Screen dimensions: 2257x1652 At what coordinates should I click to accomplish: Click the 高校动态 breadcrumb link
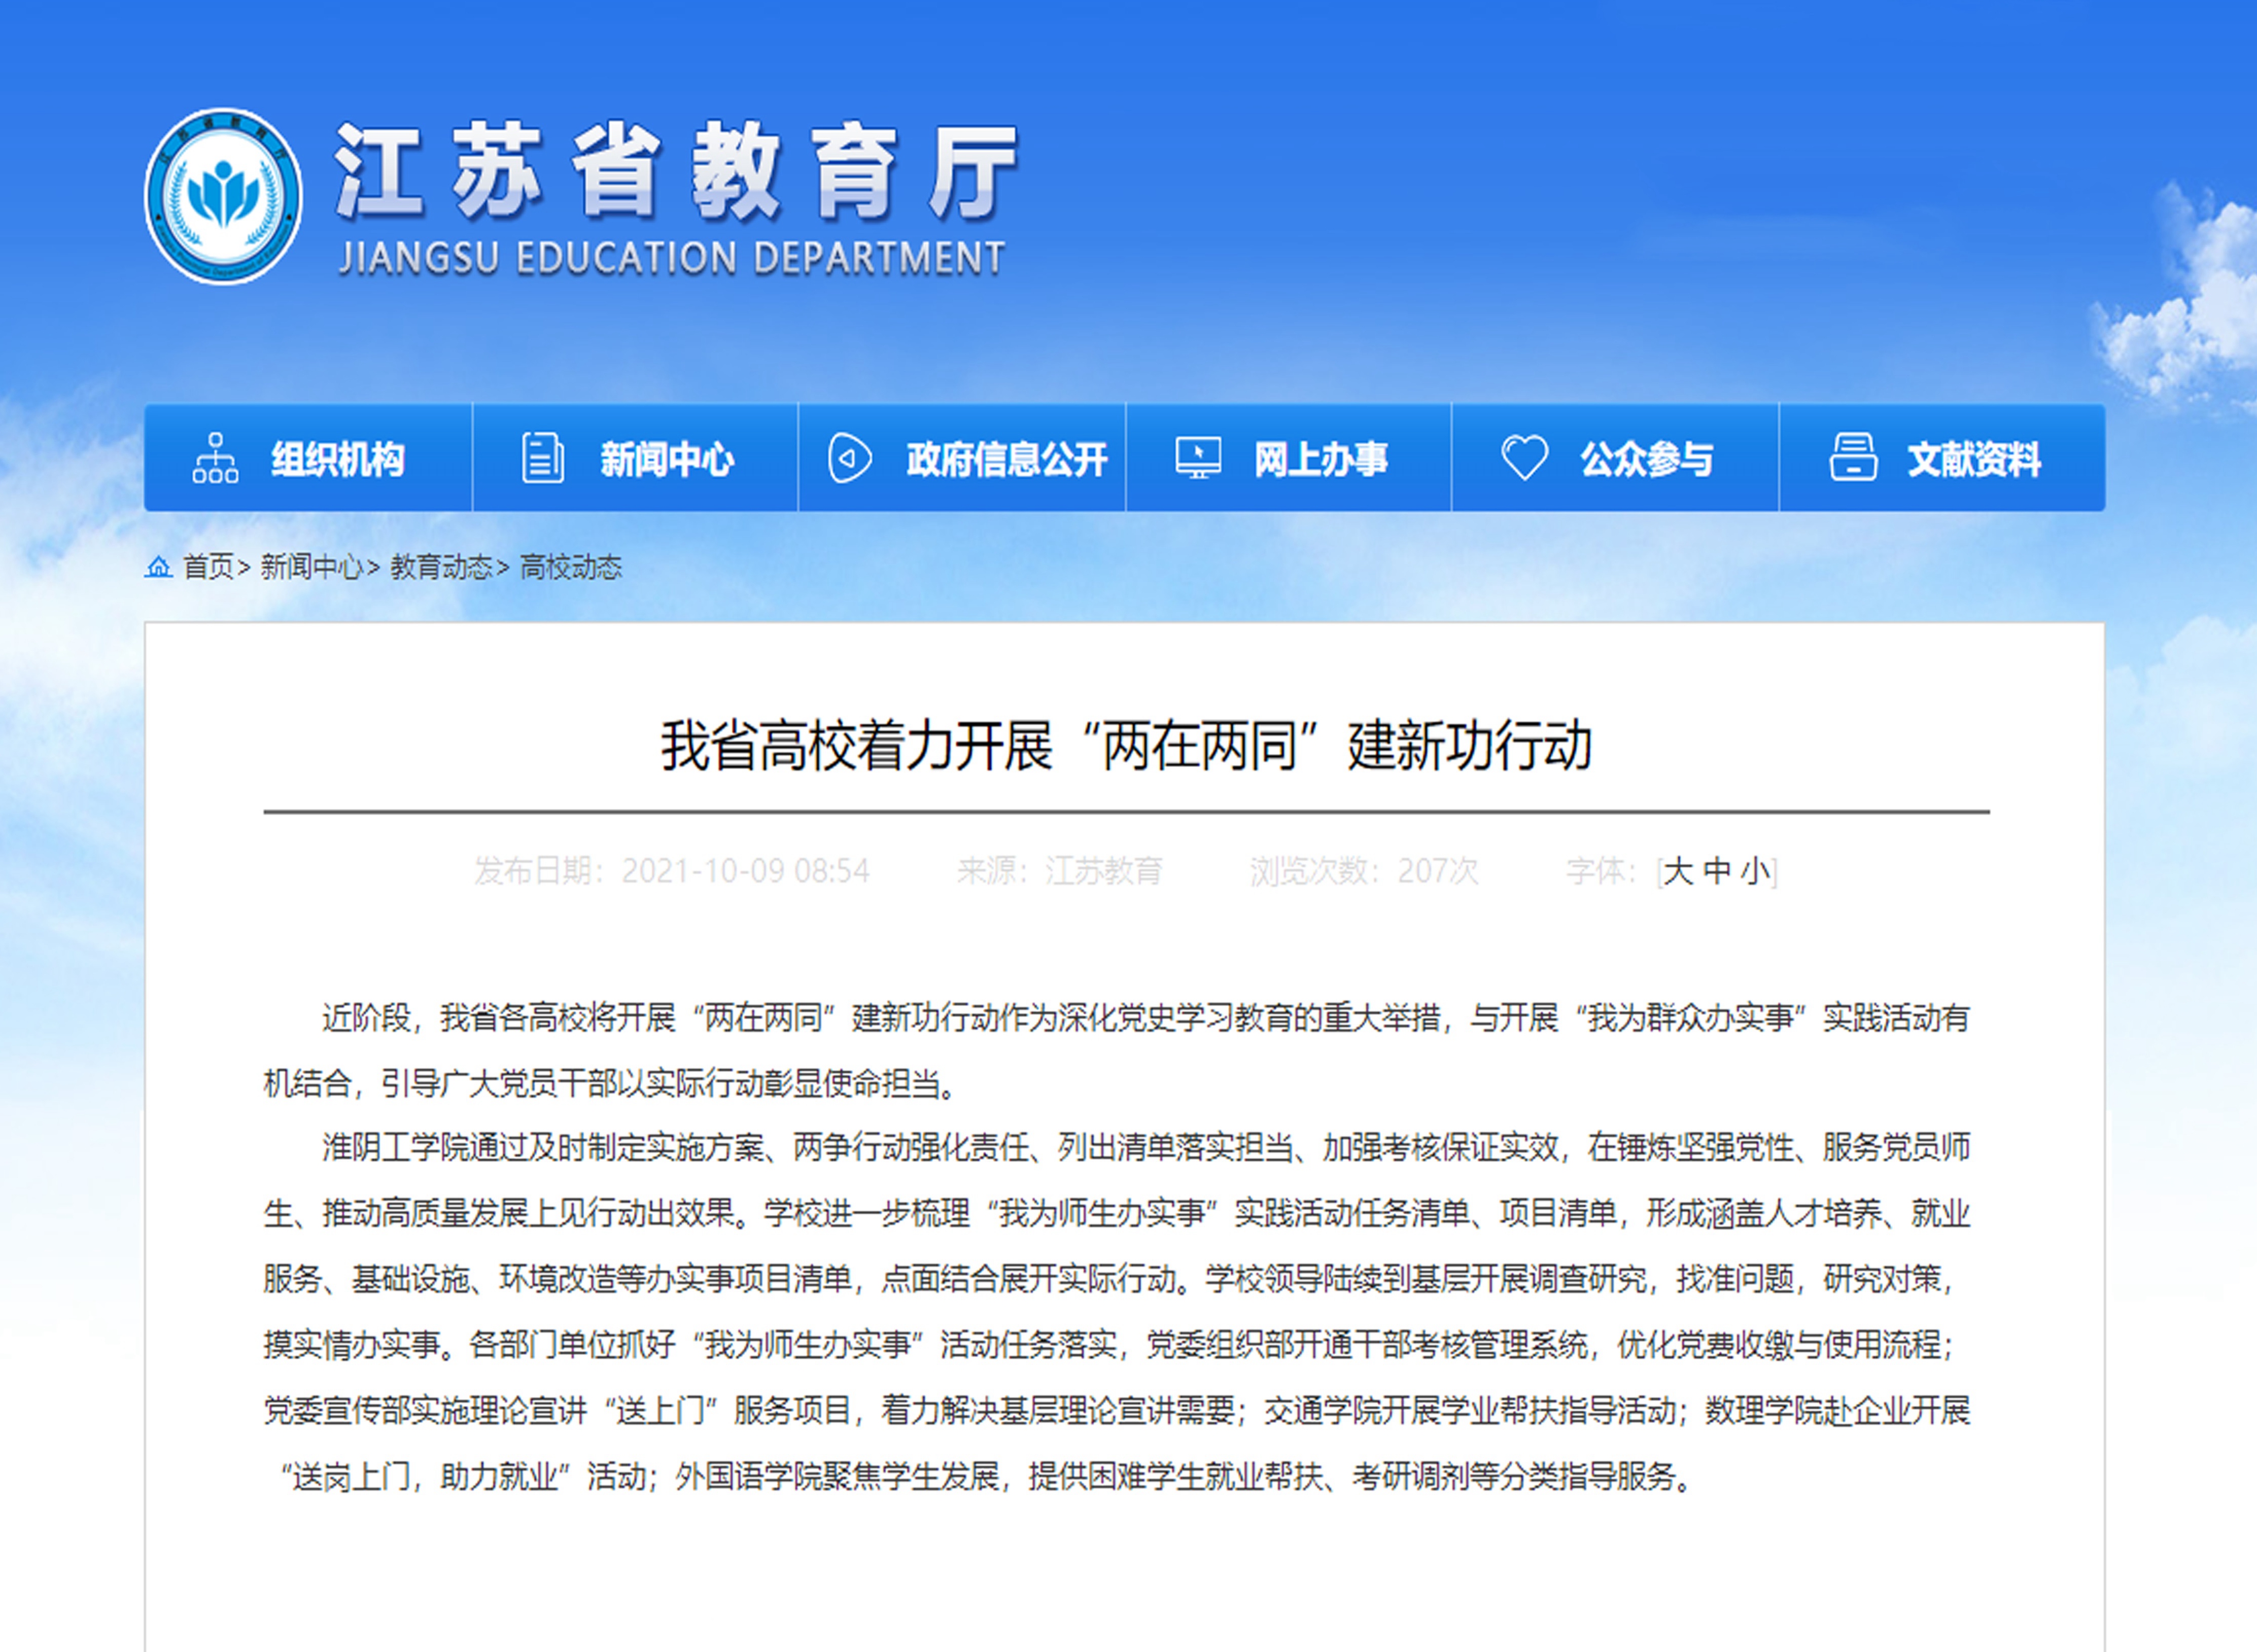pyautogui.click(x=571, y=567)
